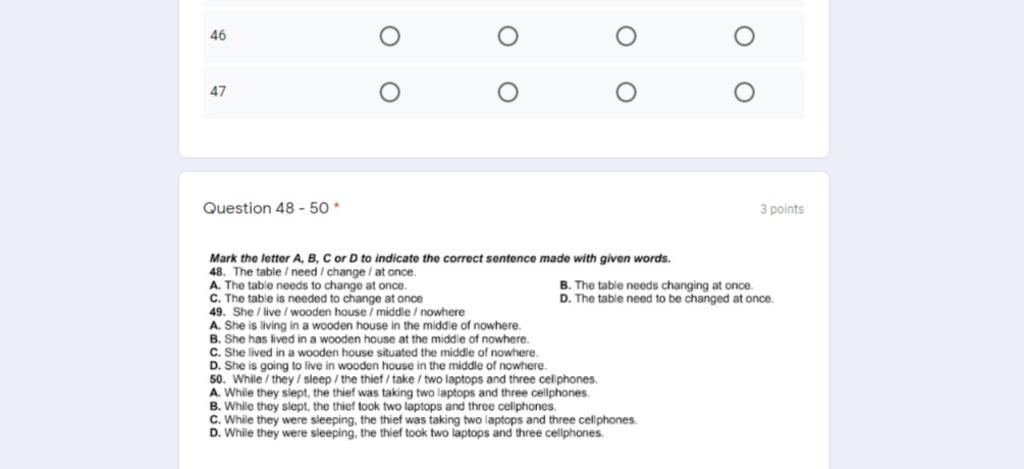Screen dimensions: 1024x469
Task: Click the "3 points" label
Action: 781,209
